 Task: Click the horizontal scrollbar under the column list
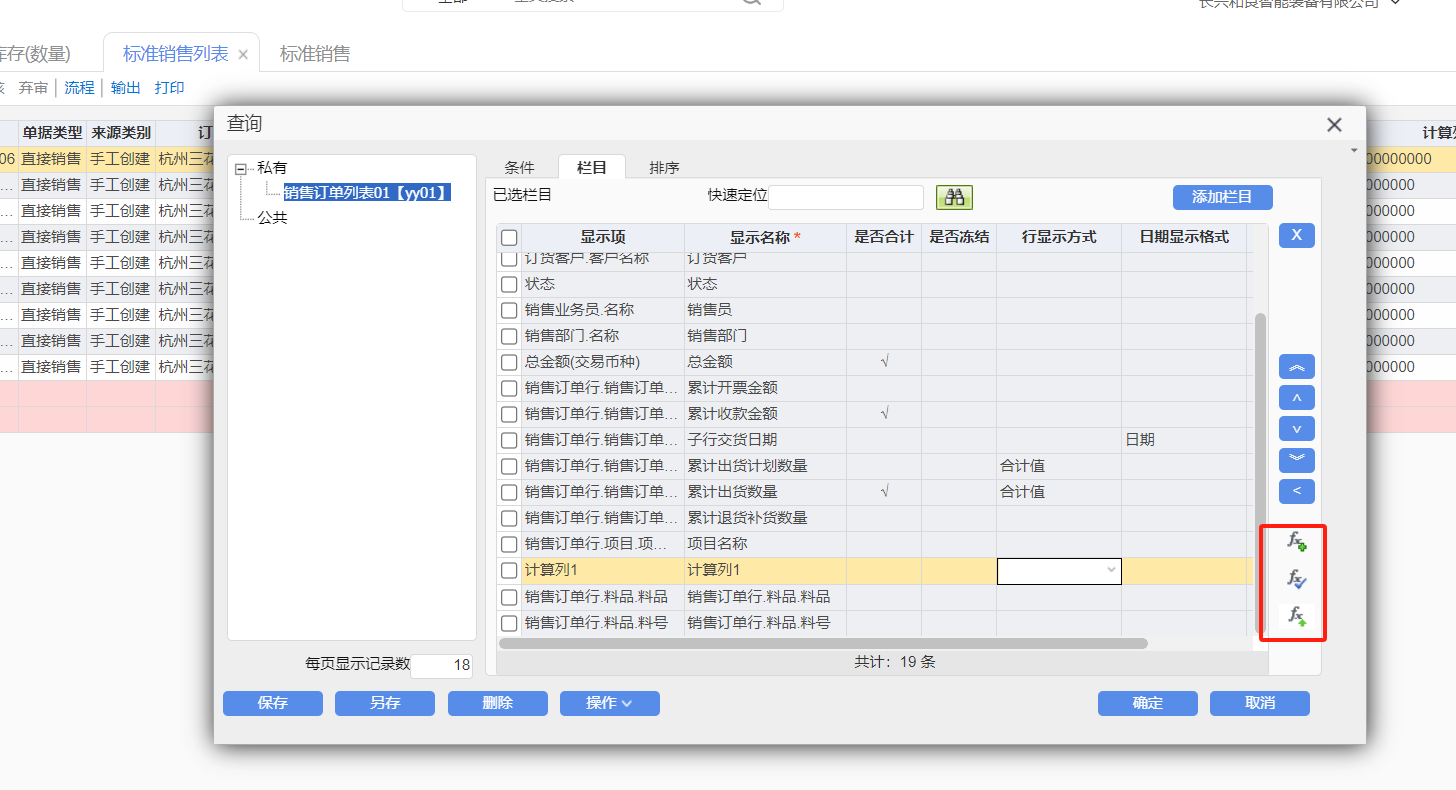[x=823, y=643]
